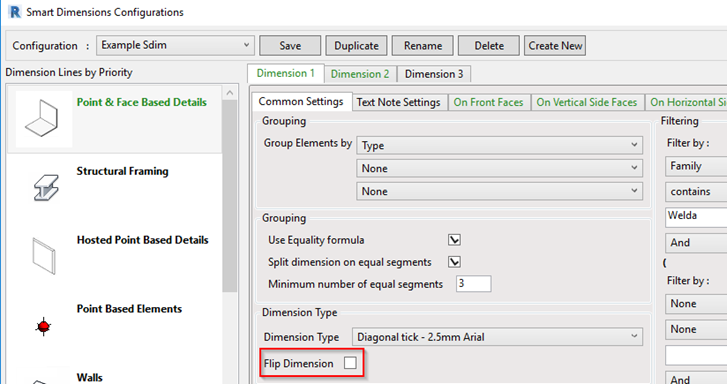Enable the Flip Dimension checkbox

pos(351,363)
